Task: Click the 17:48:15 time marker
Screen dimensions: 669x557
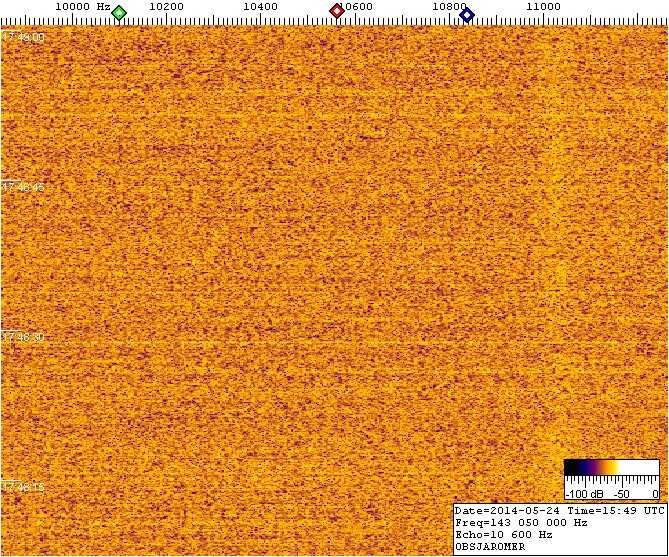Action: (23, 487)
